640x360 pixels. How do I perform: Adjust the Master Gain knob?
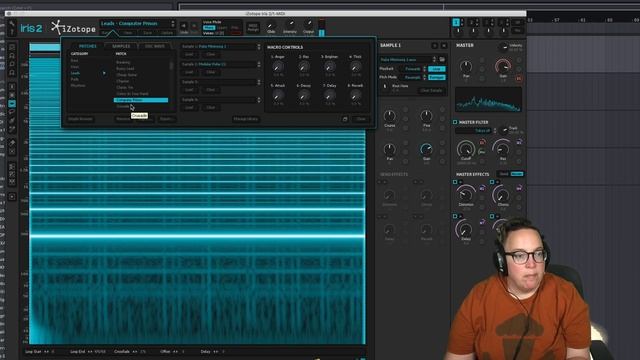503,66
